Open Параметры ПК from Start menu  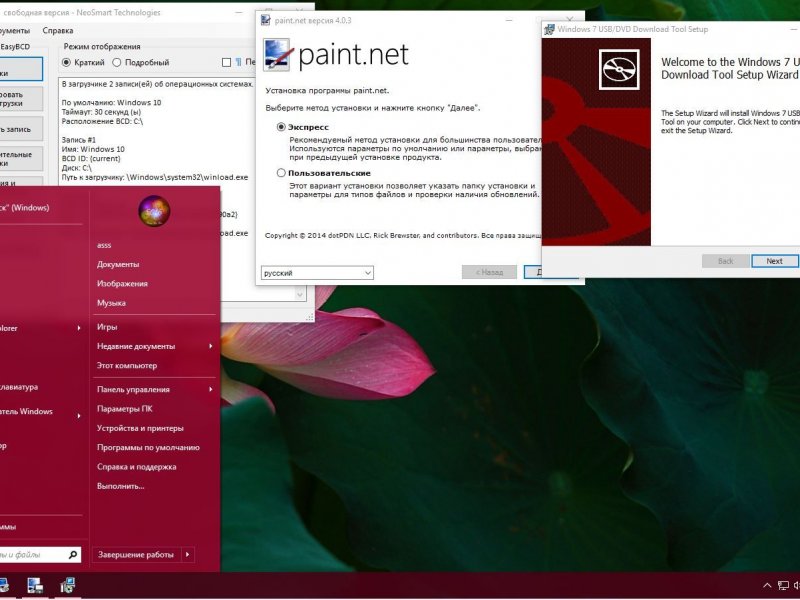[x=124, y=409]
